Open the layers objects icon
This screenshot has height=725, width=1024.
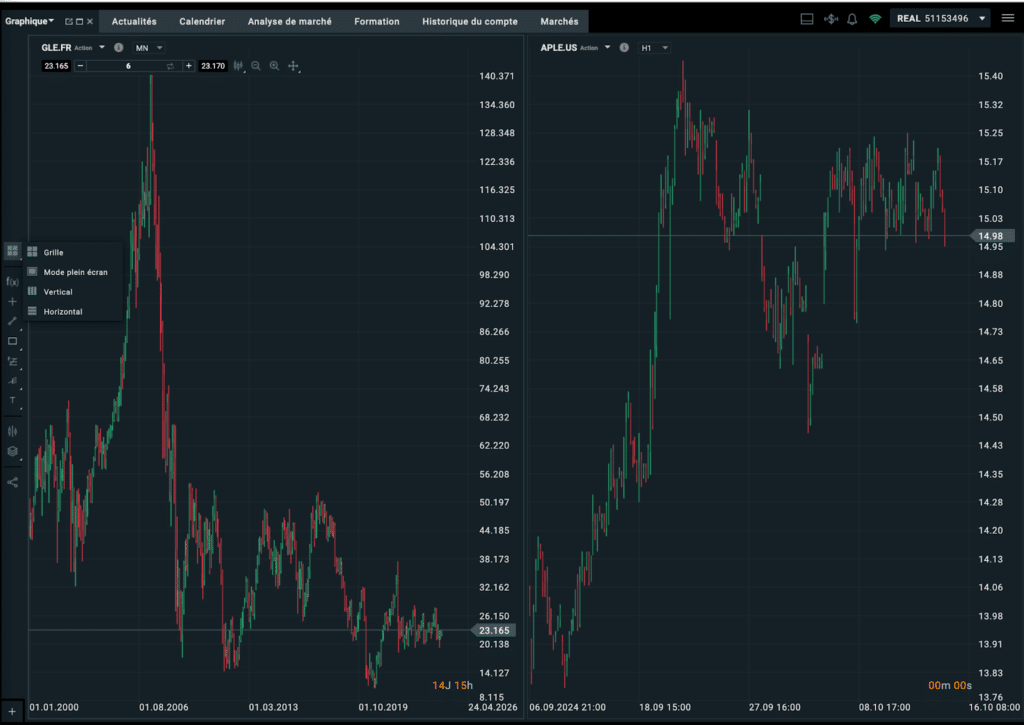click(x=12, y=451)
